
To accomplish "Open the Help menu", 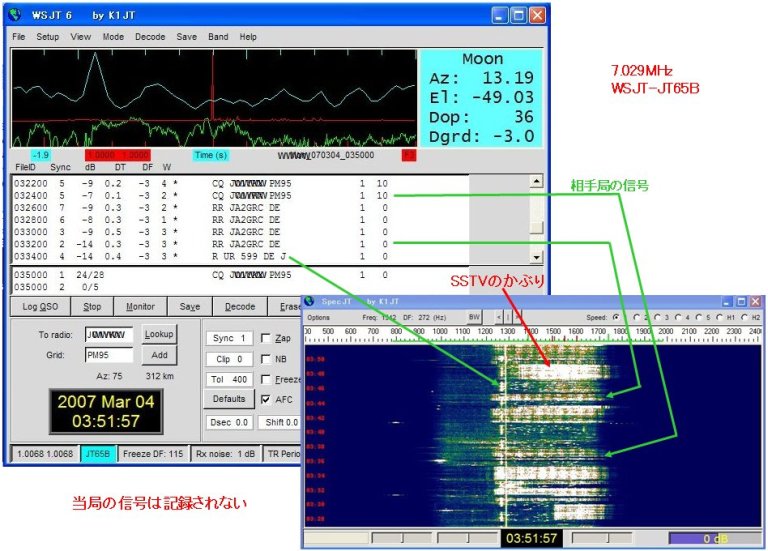I will [x=248, y=37].
